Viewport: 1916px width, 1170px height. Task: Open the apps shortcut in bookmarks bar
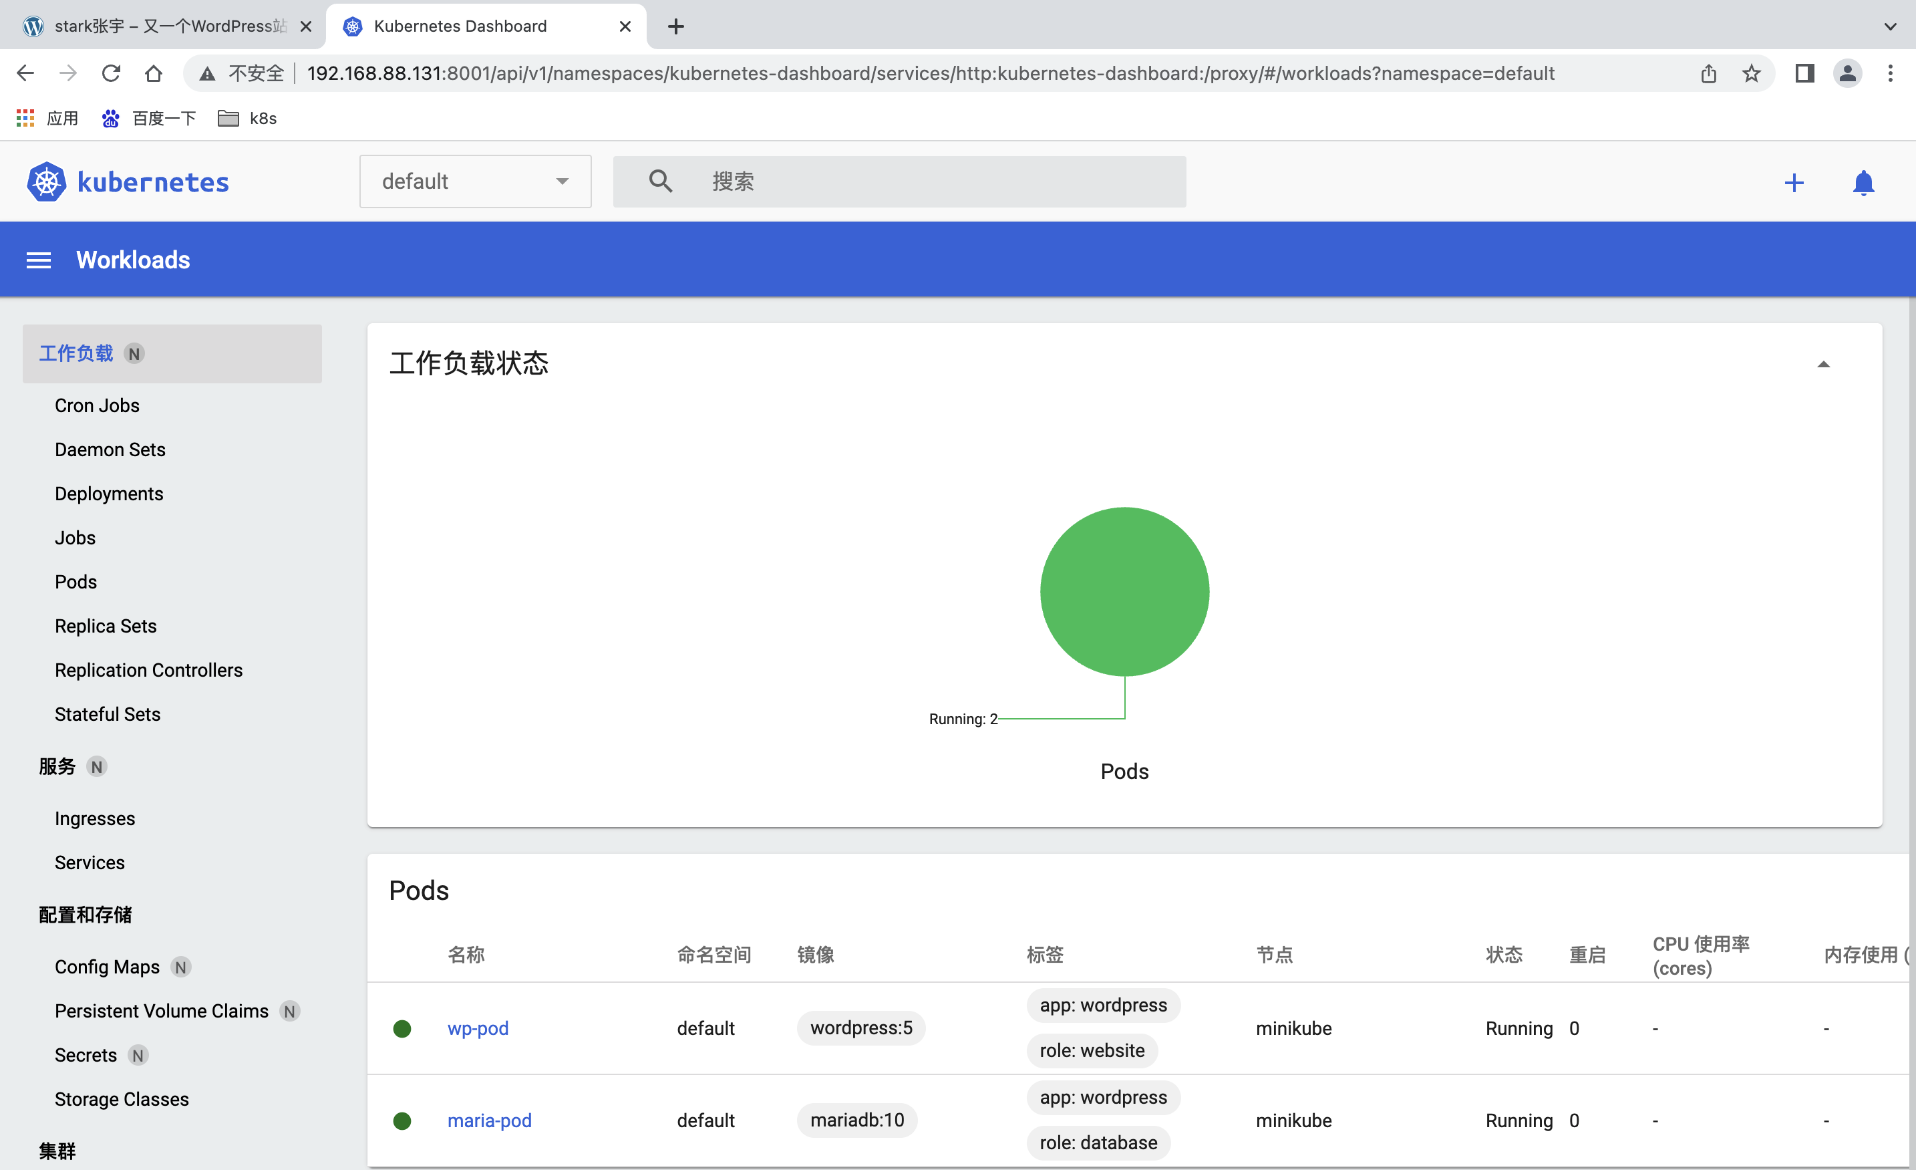click(47, 118)
